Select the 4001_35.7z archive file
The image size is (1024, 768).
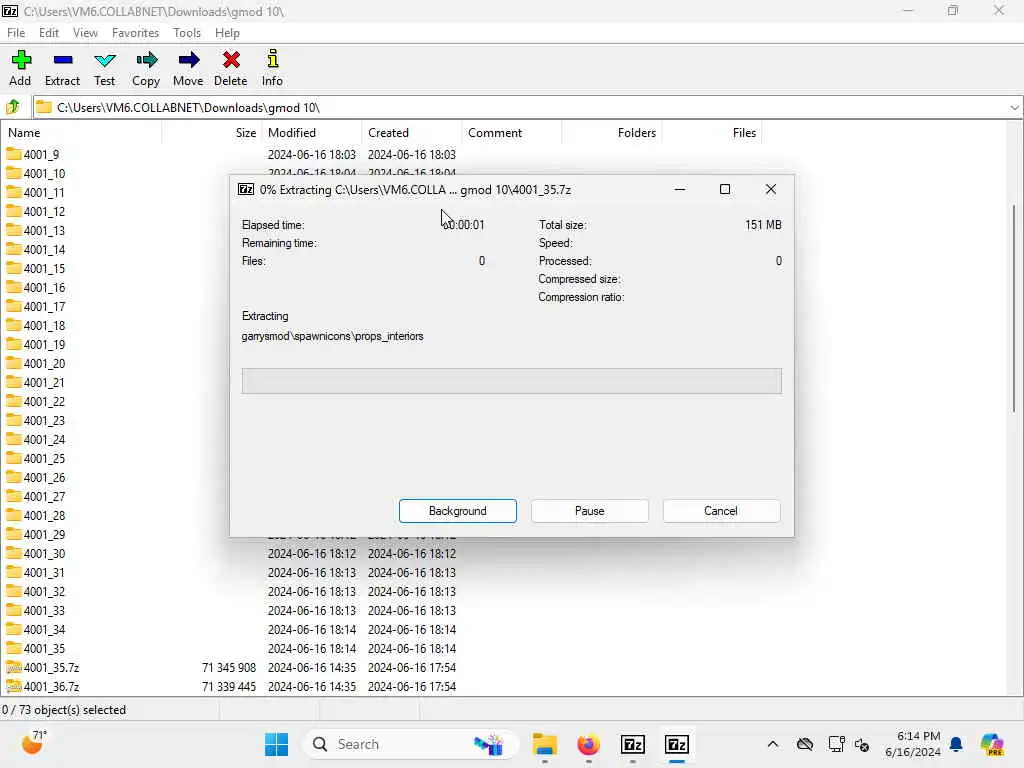(x=51, y=667)
